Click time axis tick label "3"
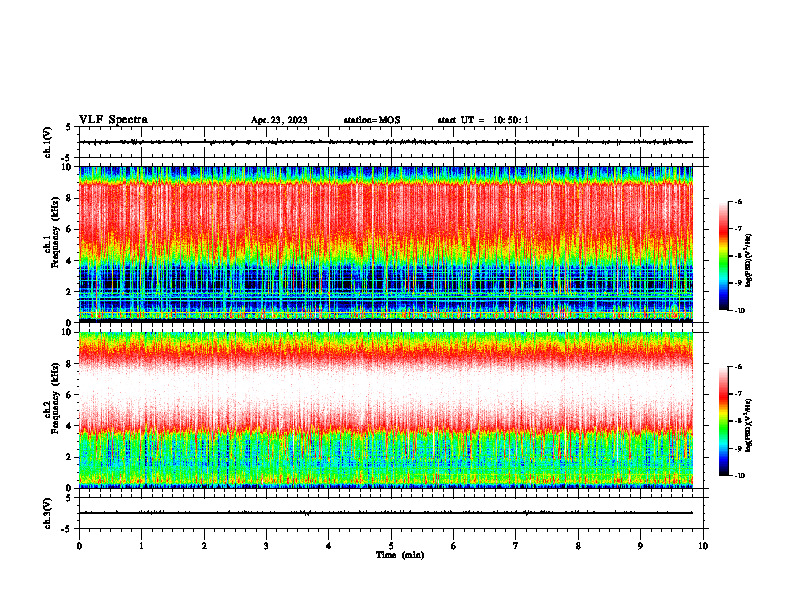The image size is (792, 612). point(266,546)
